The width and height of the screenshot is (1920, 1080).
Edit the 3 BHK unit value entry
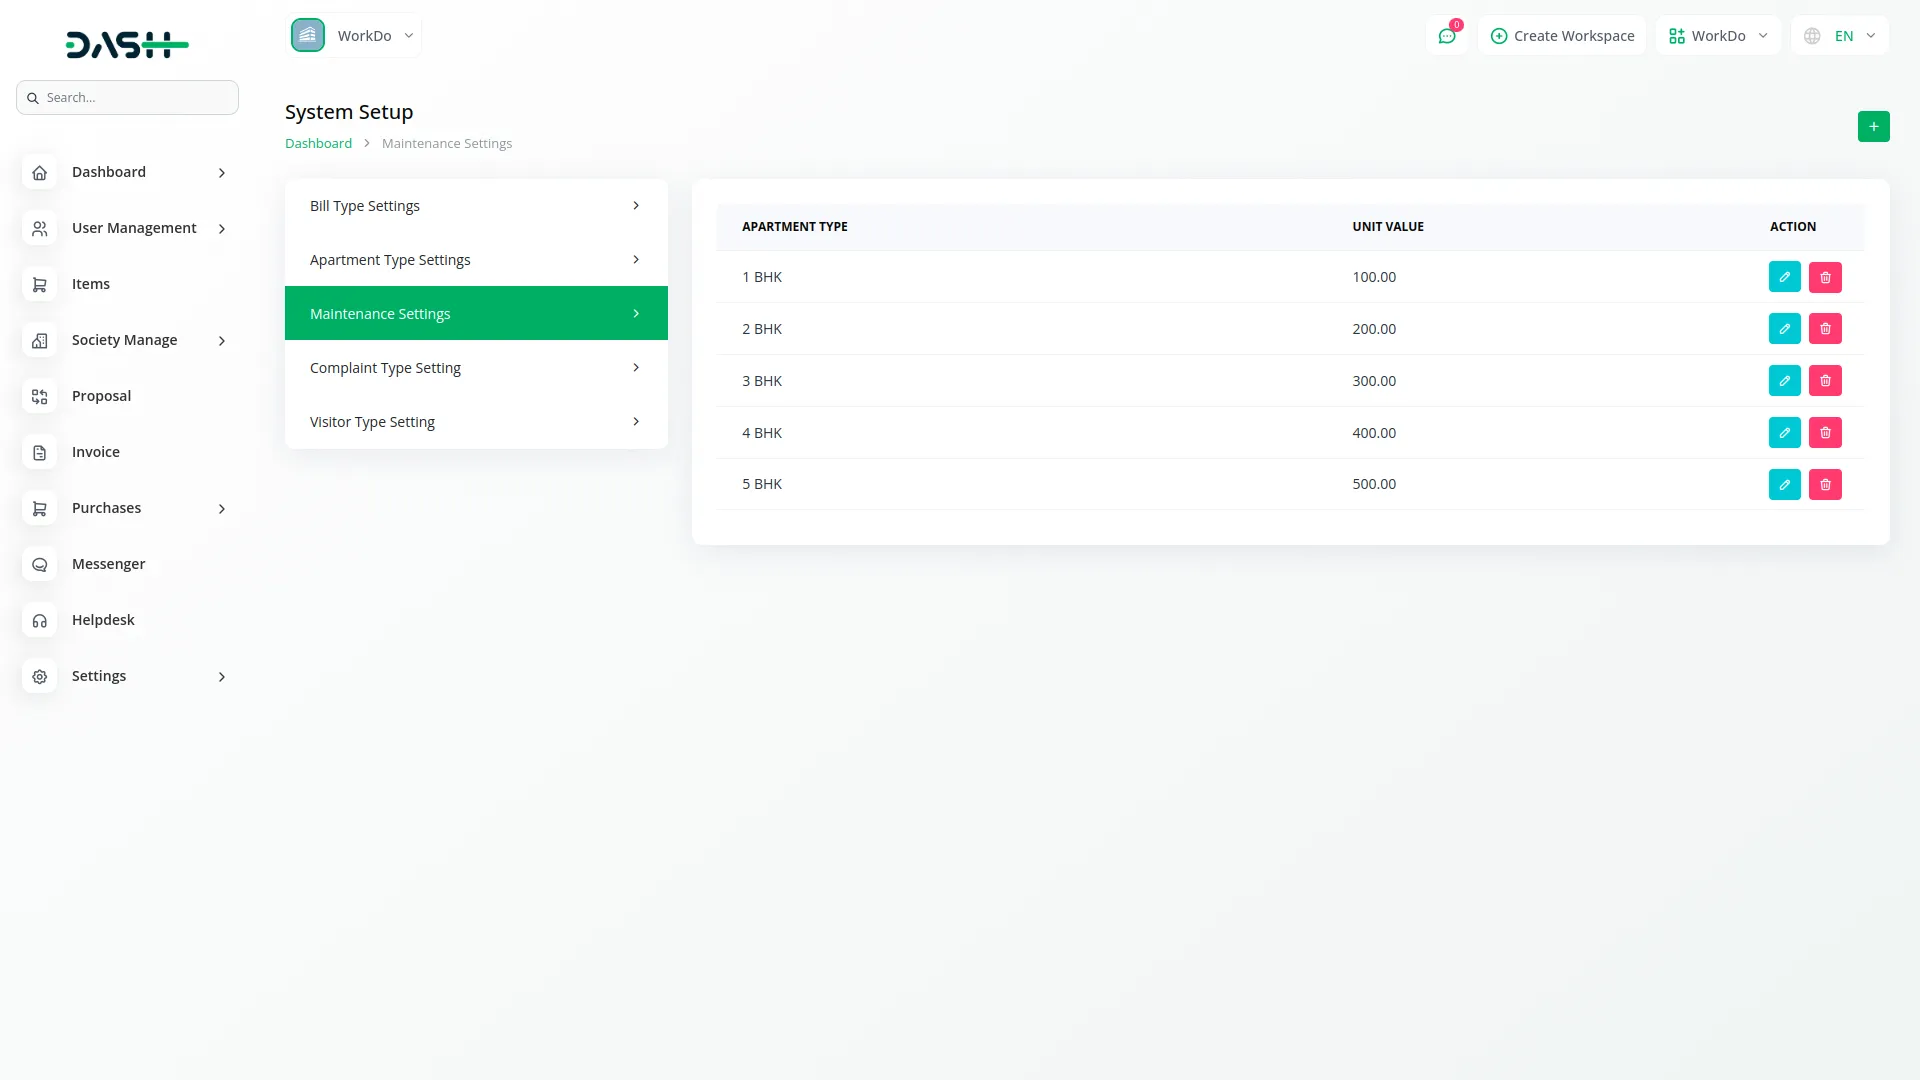pos(1784,381)
